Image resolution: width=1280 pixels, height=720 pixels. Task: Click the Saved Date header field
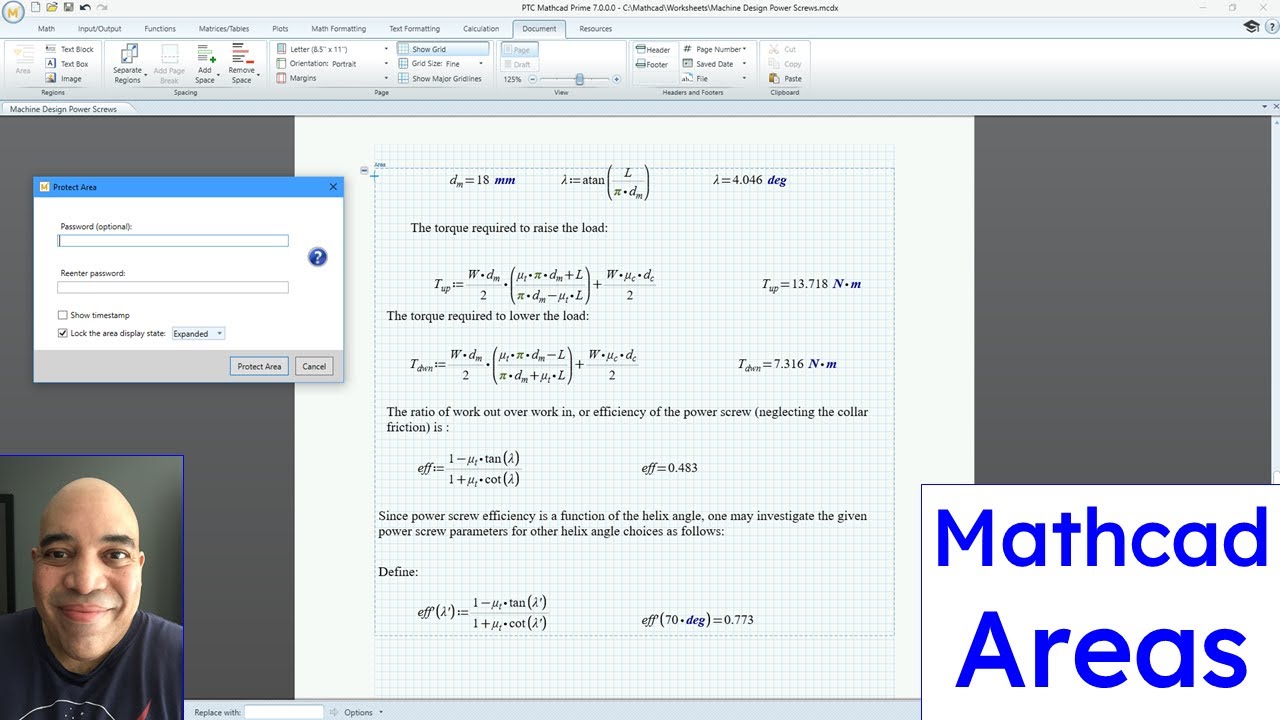[709, 64]
